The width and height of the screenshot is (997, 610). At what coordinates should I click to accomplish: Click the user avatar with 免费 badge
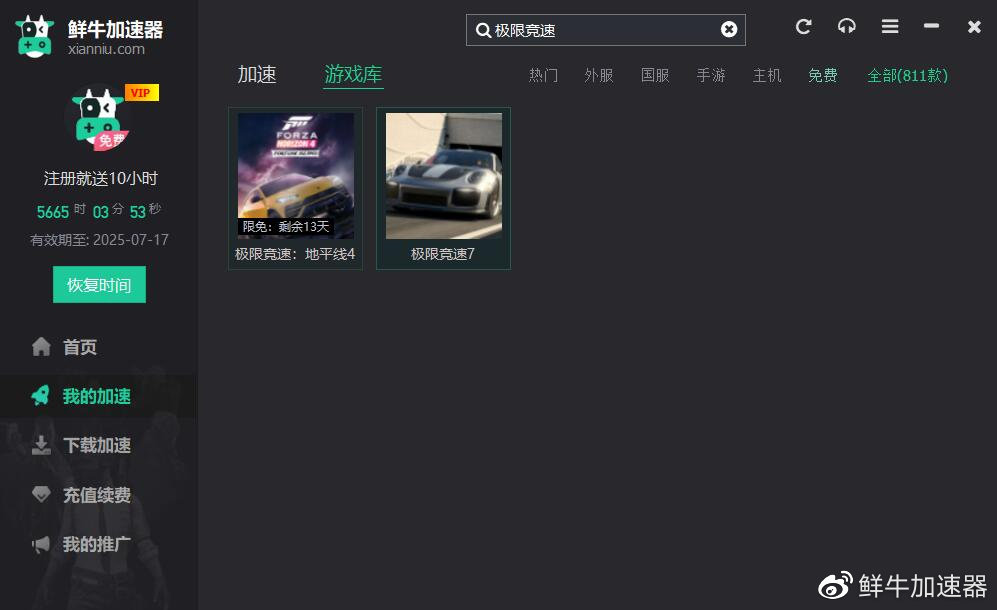click(x=98, y=119)
